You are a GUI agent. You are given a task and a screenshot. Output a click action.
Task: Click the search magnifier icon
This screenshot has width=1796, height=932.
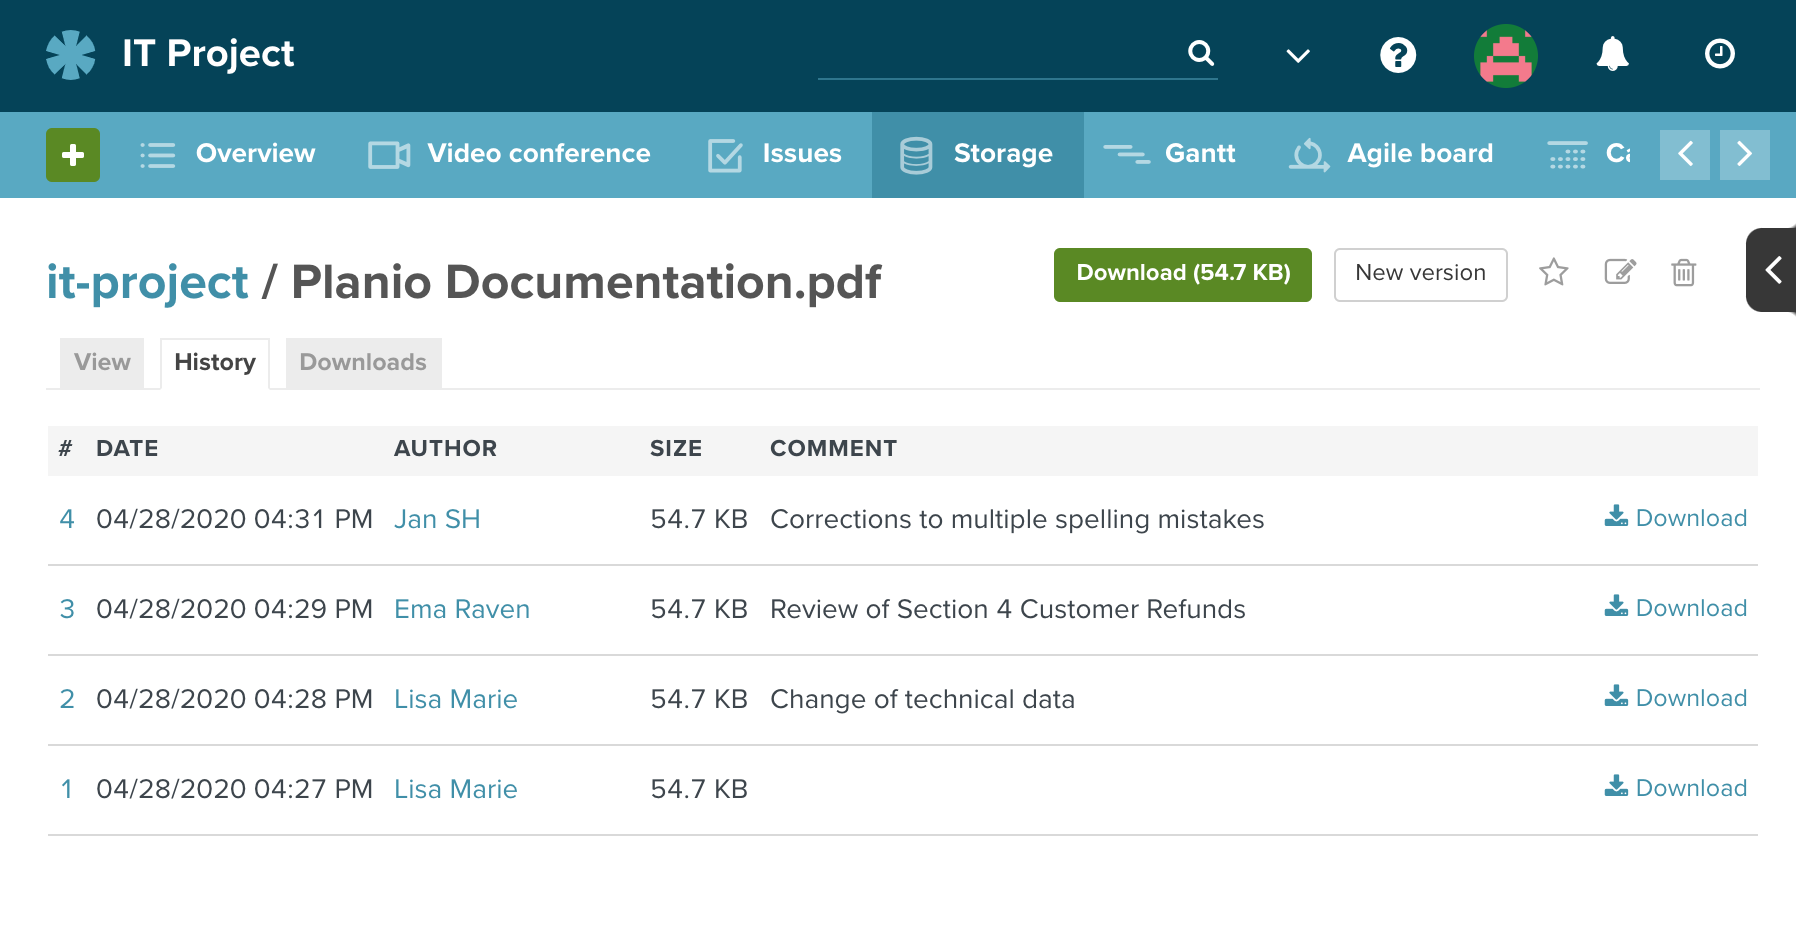click(x=1200, y=53)
